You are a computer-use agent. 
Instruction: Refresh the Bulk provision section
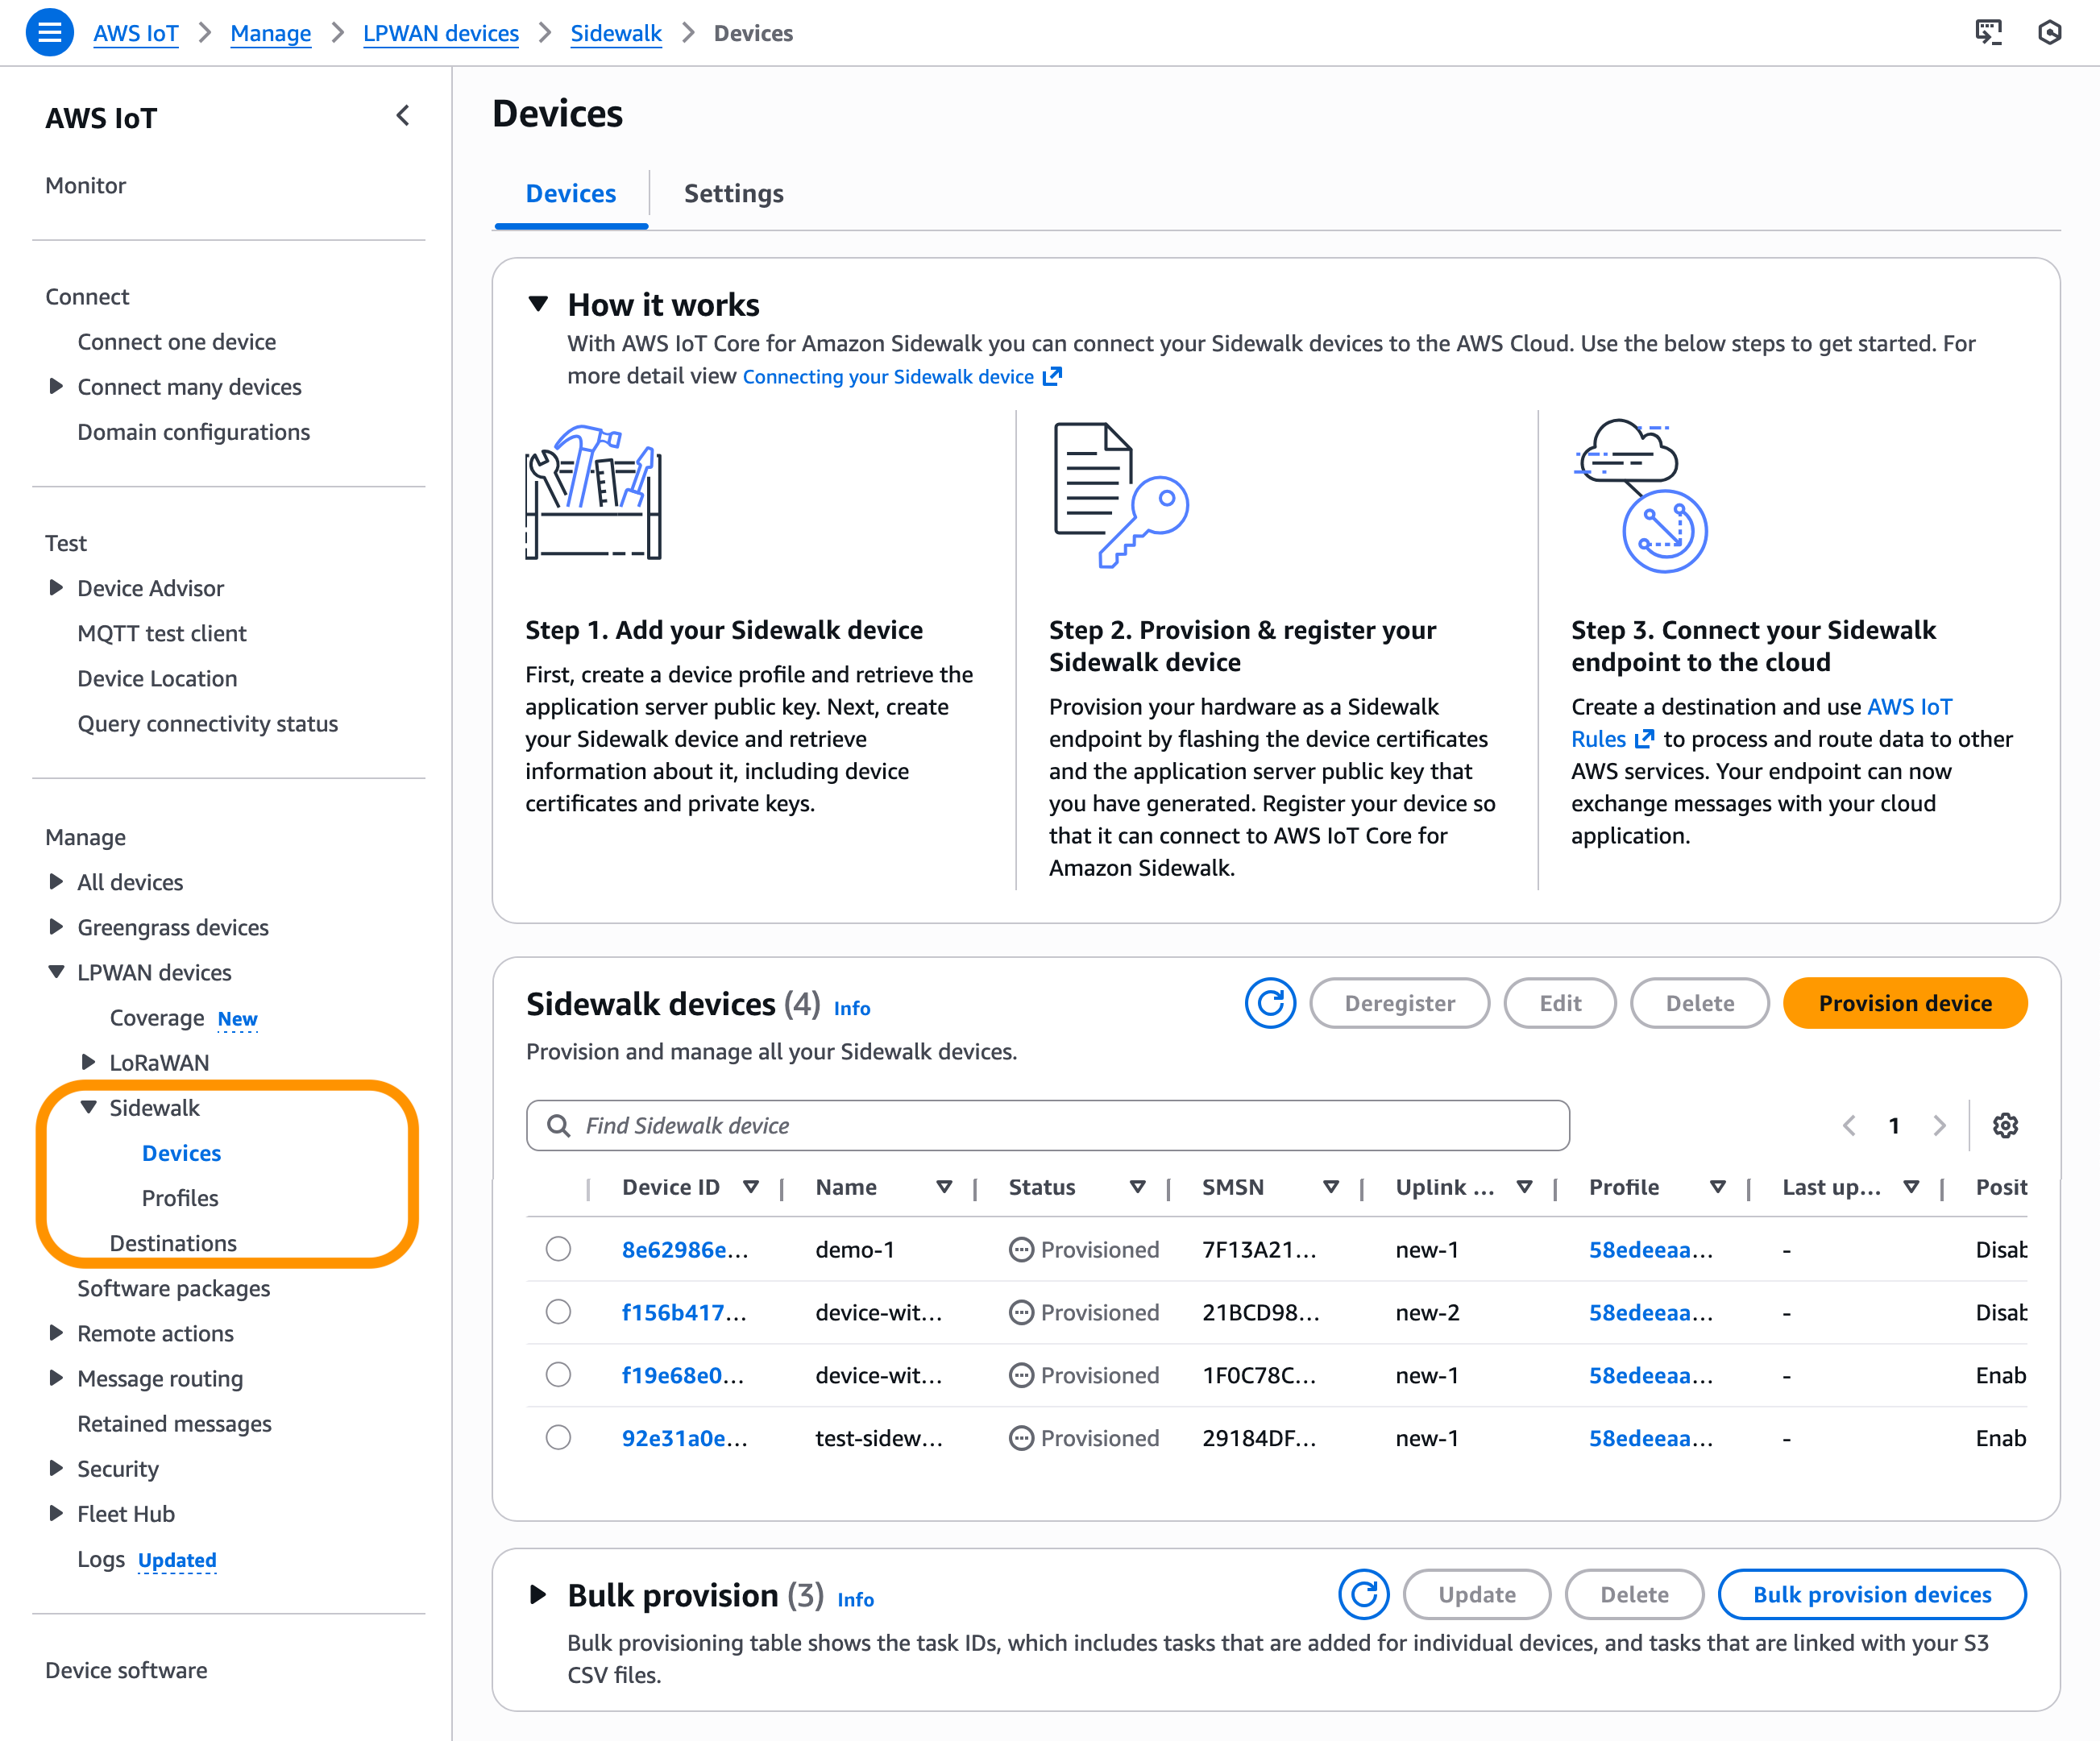click(1363, 1594)
